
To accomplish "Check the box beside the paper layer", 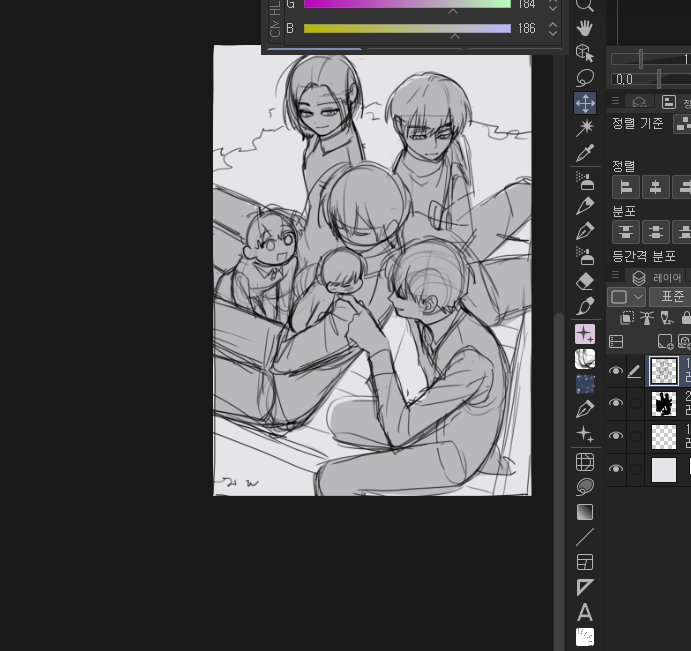I will (635, 469).
